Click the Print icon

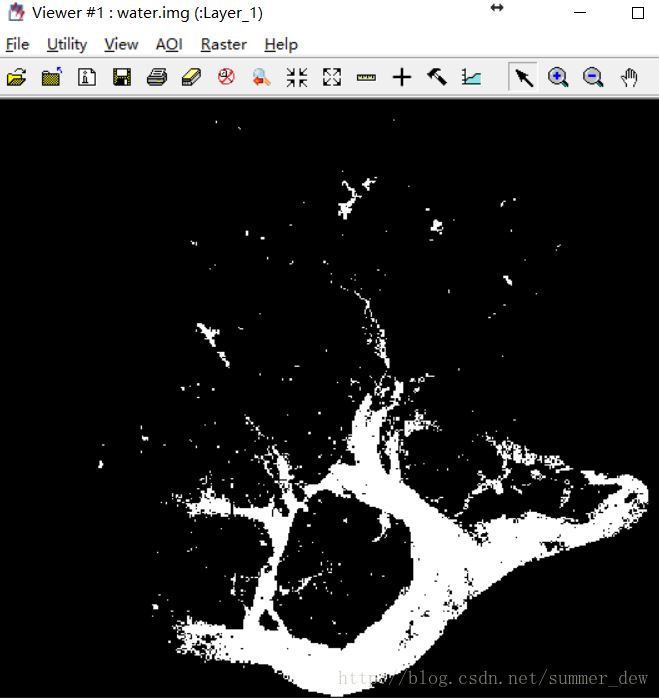point(157,77)
